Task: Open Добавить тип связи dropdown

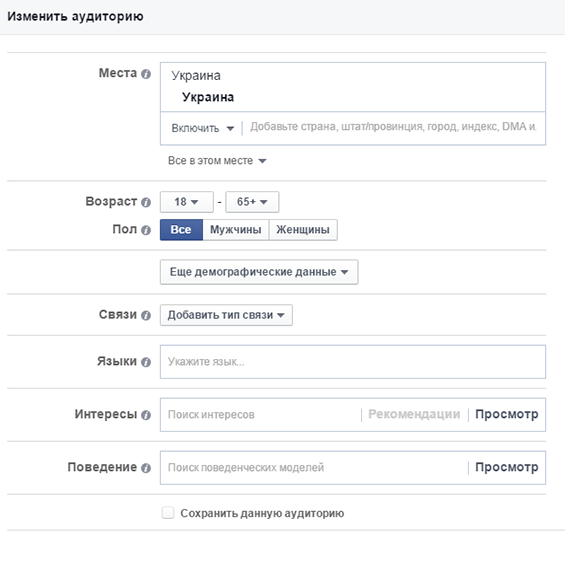Action: pos(226,315)
